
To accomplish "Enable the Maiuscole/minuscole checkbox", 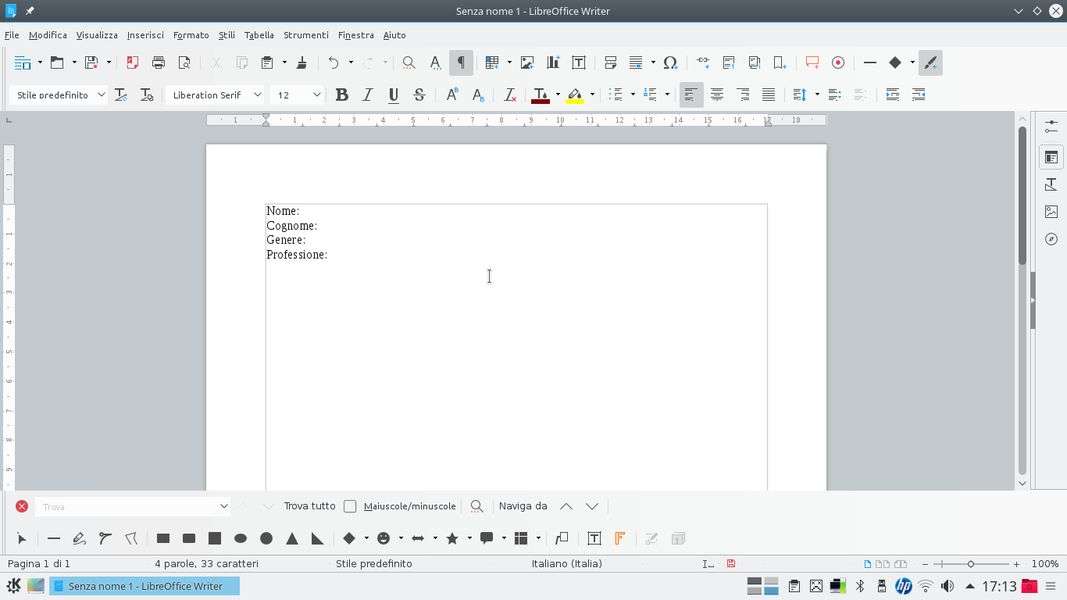I will [350, 506].
